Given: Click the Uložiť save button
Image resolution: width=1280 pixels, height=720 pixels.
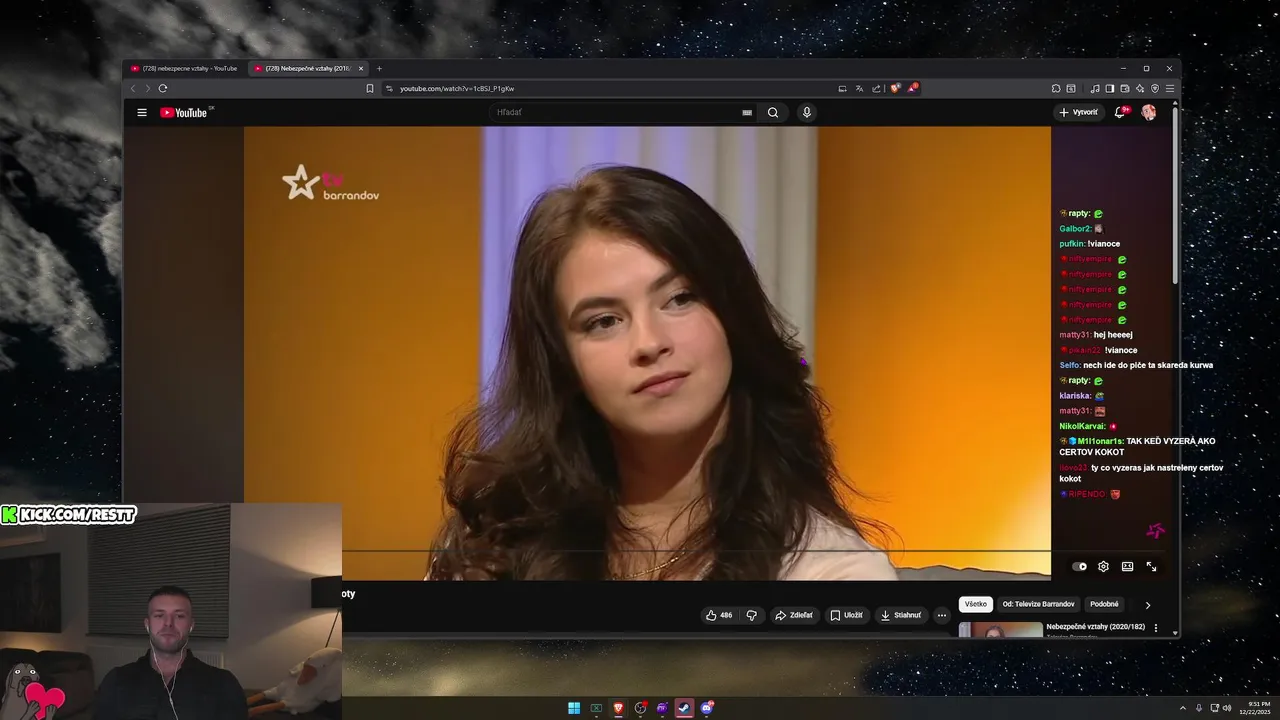Looking at the screenshot, I should click(x=846, y=615).
